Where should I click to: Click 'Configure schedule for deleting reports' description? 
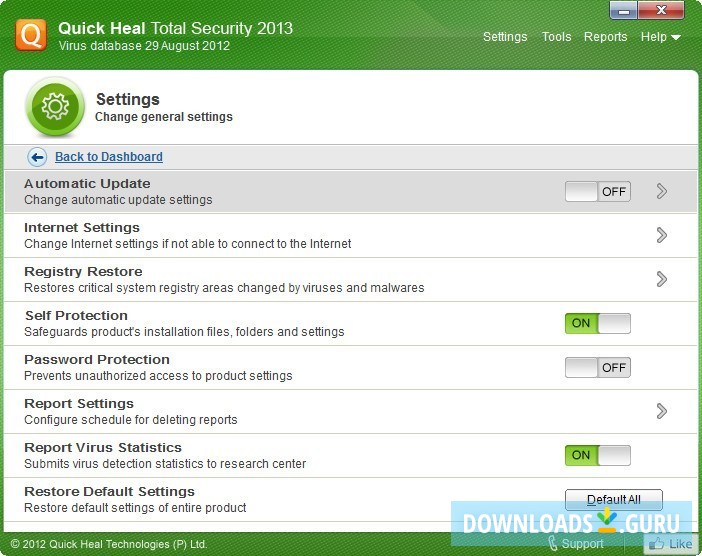[131, 420]
